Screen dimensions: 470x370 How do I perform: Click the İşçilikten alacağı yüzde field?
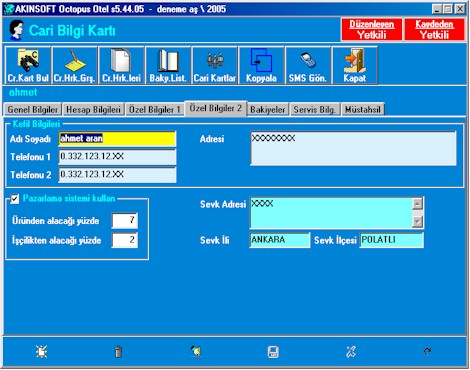tap(125, 240)
